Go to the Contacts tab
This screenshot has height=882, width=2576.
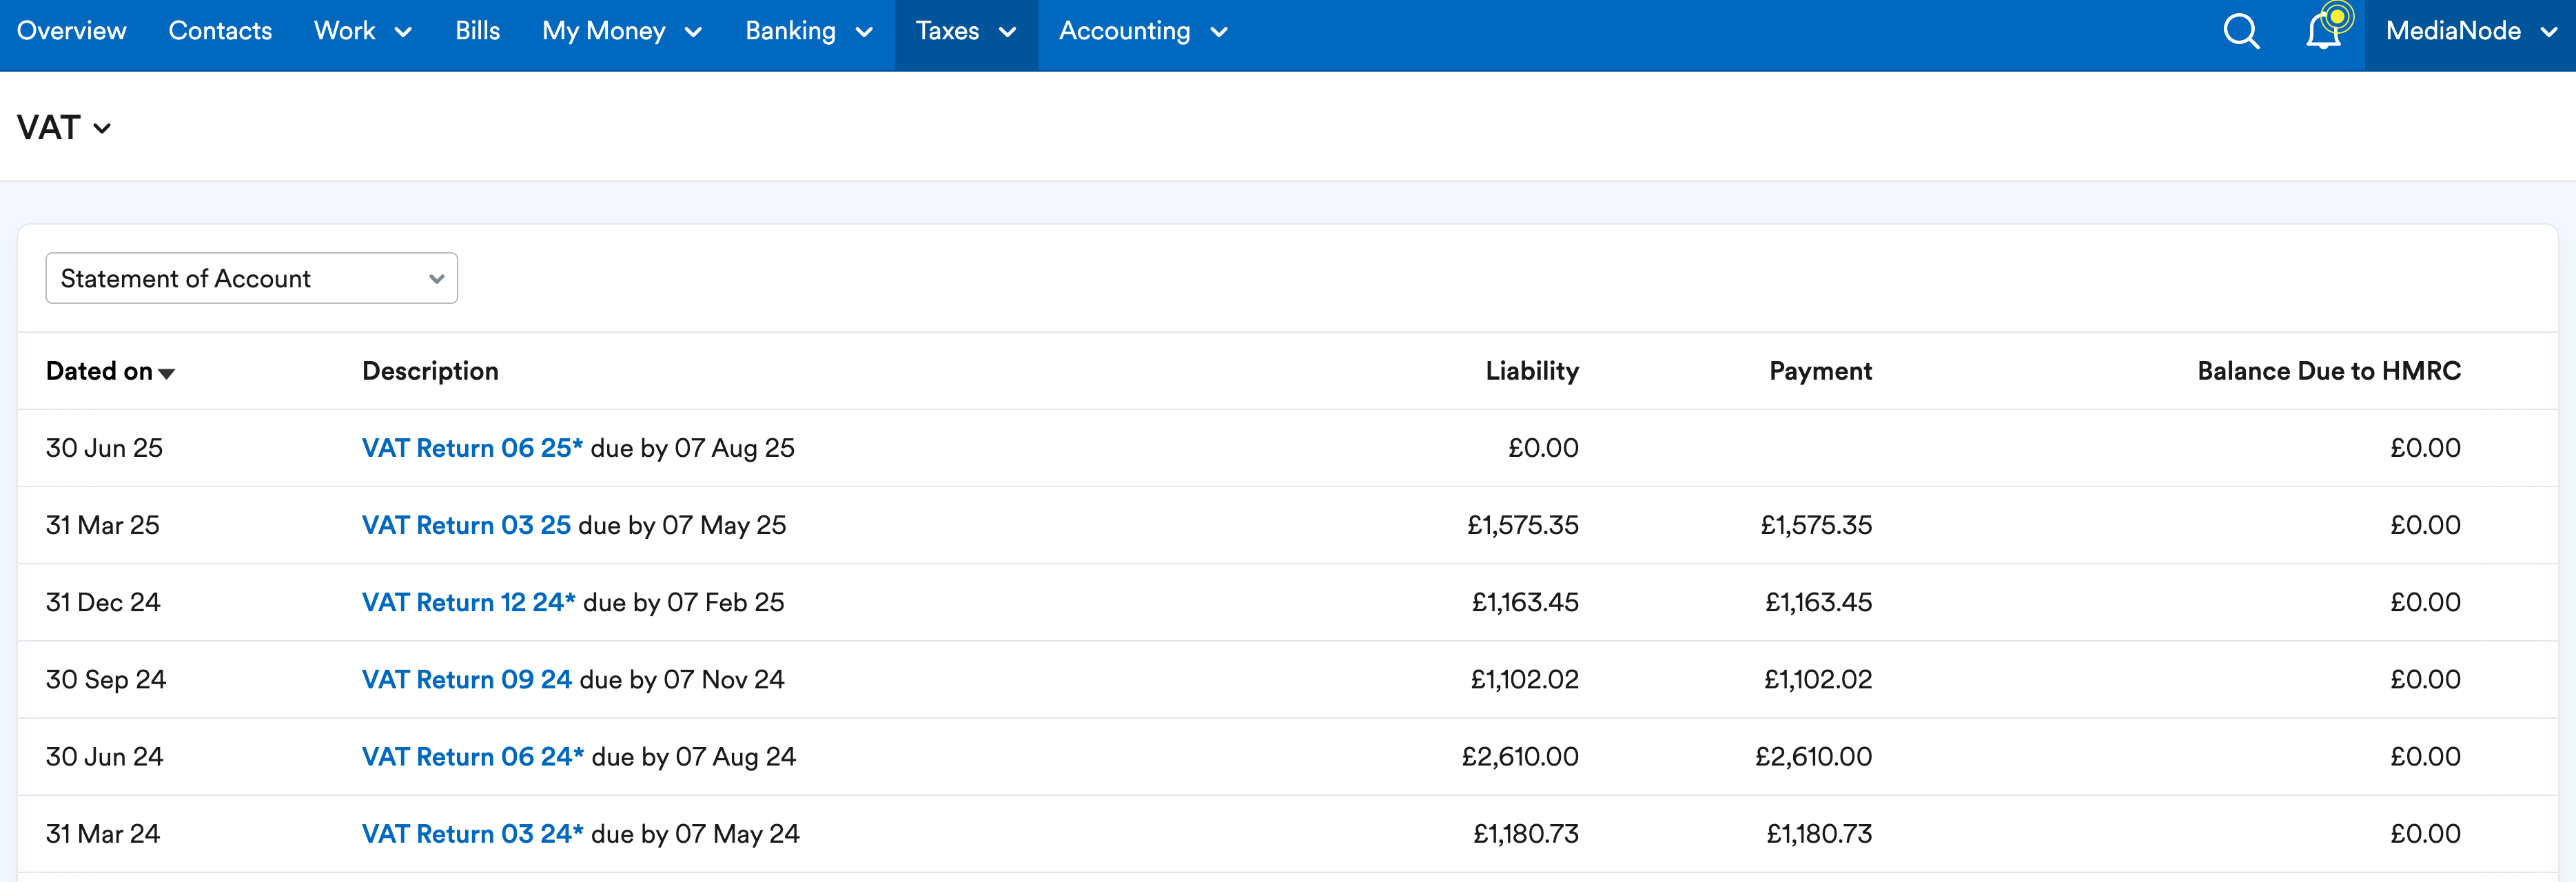click(220, 32)
